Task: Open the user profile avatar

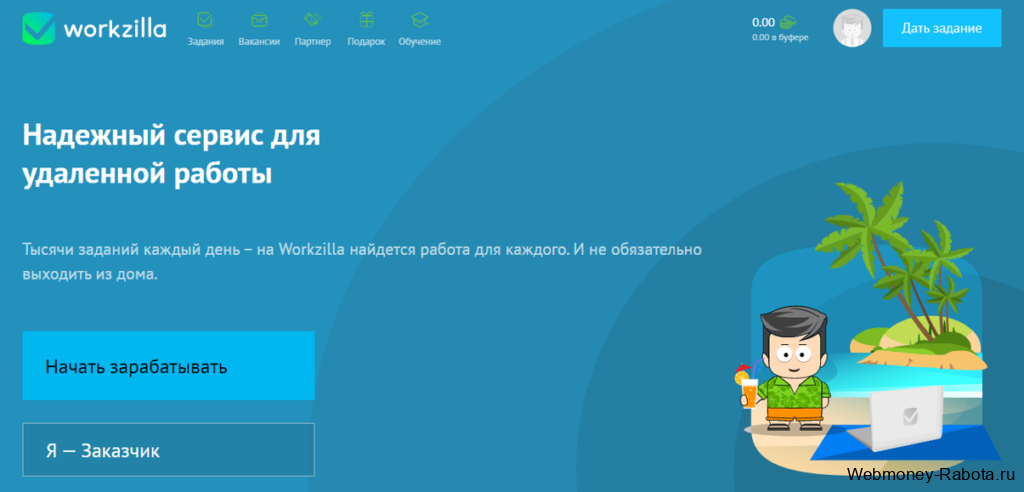Action: click(852, 28)
